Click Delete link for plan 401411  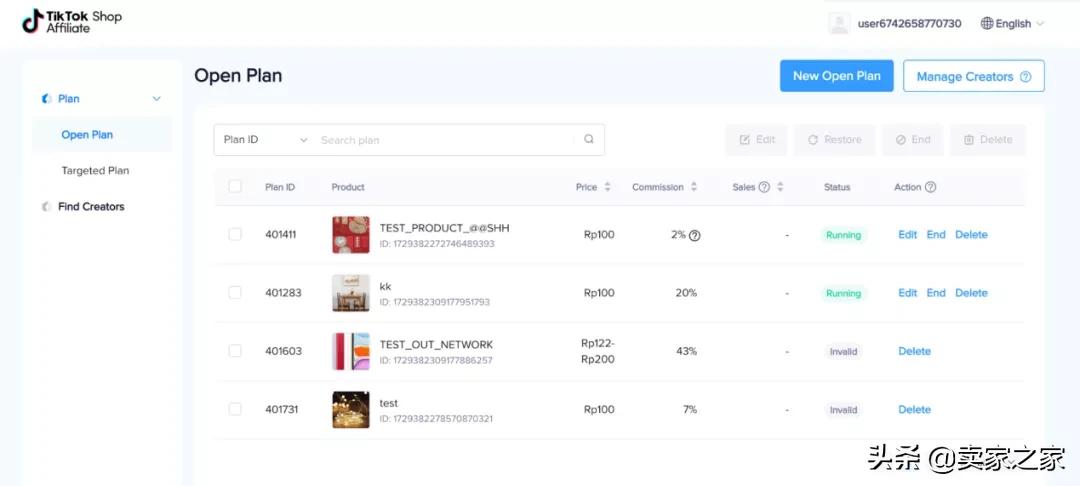971,235
